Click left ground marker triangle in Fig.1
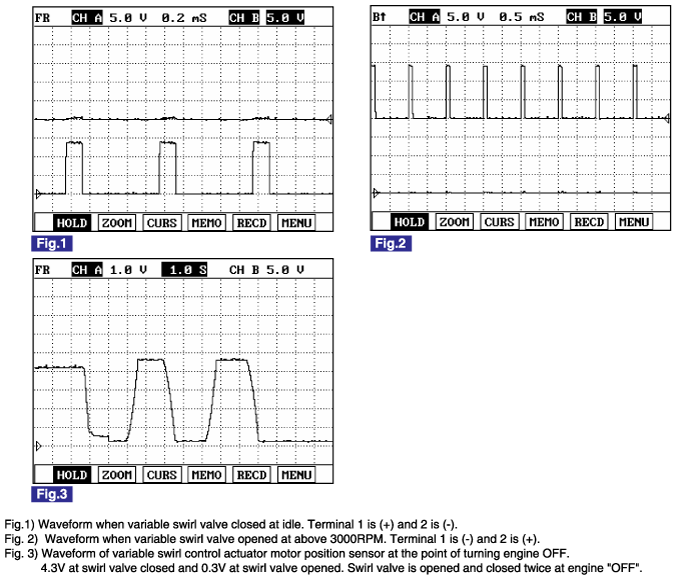Image resolution: width=700 pixels, height=578 pixels. 38,194
